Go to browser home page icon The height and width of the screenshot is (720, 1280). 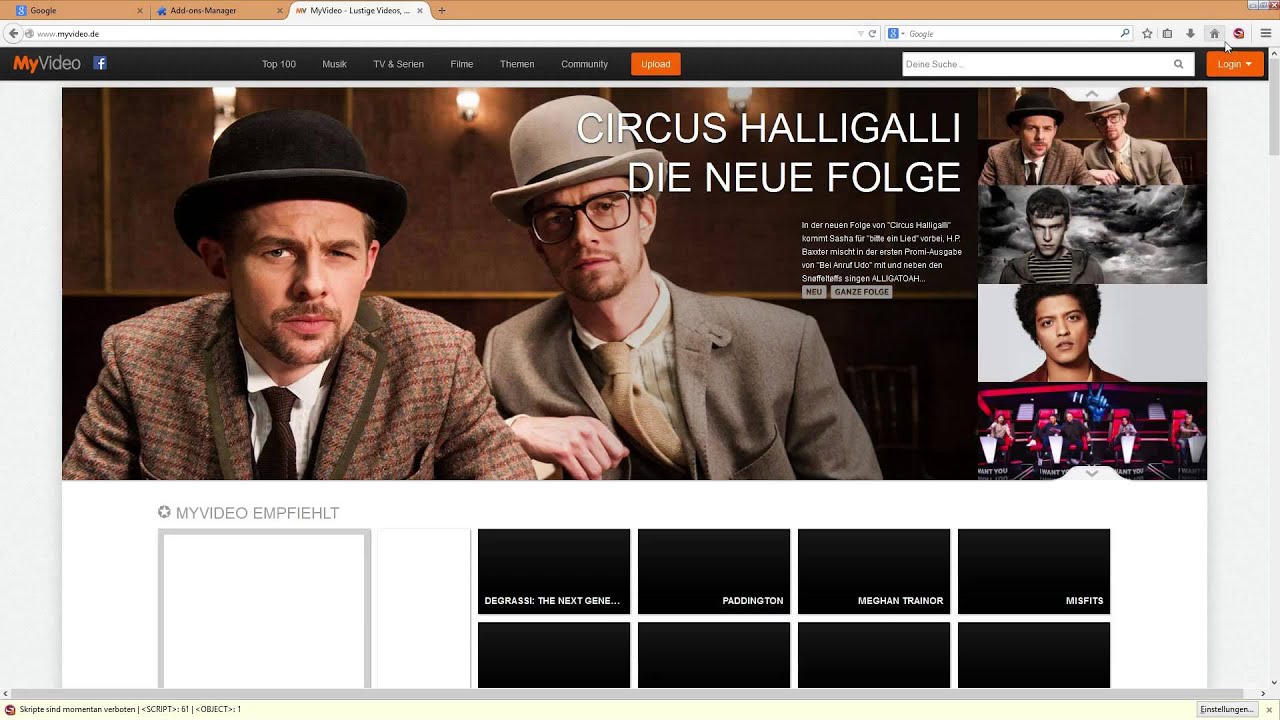[1214, 33]
